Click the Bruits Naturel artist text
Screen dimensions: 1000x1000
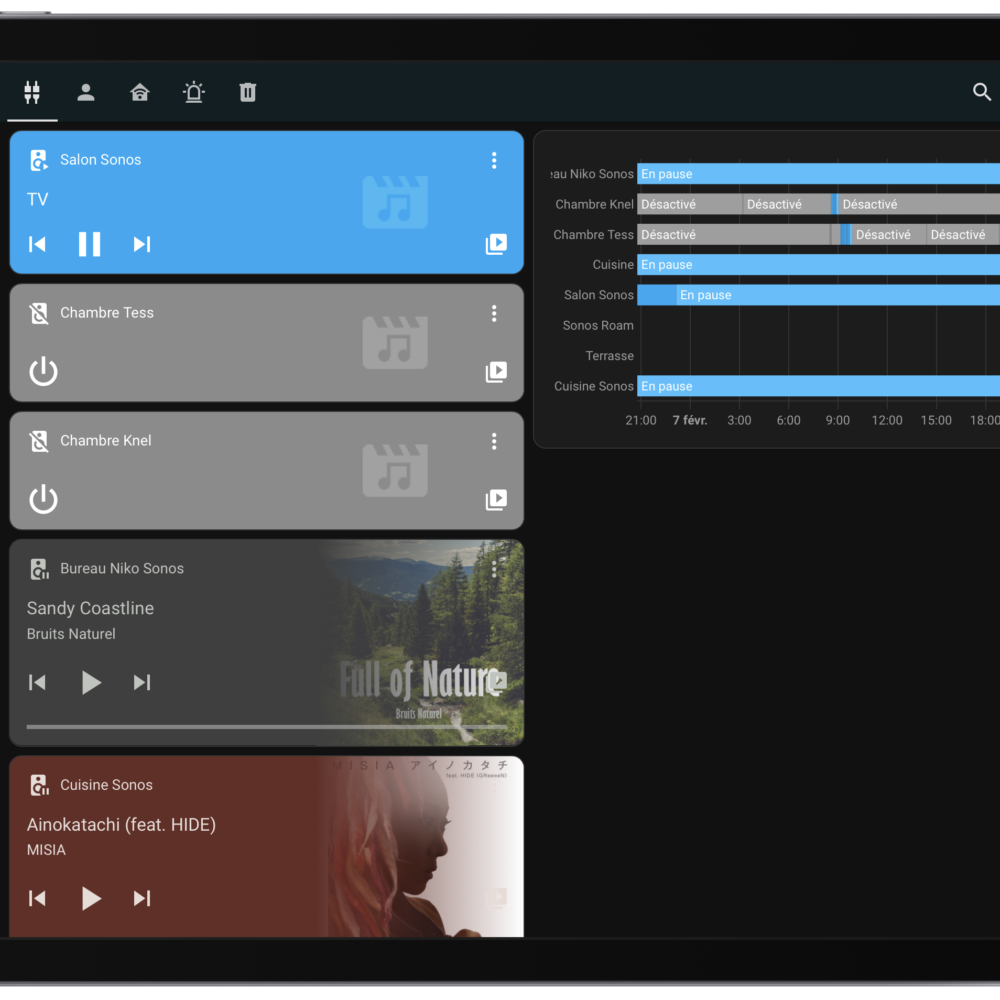click(71, 634)
